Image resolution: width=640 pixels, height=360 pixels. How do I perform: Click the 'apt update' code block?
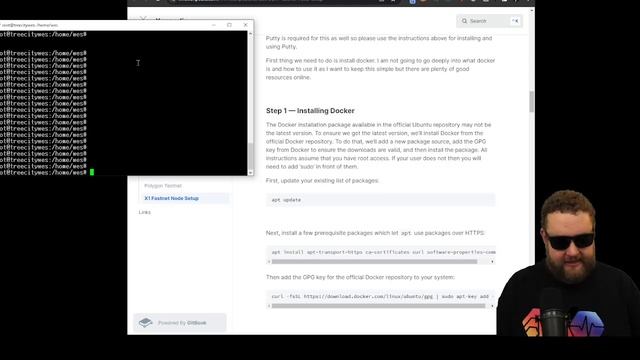[x=380, y=200]
